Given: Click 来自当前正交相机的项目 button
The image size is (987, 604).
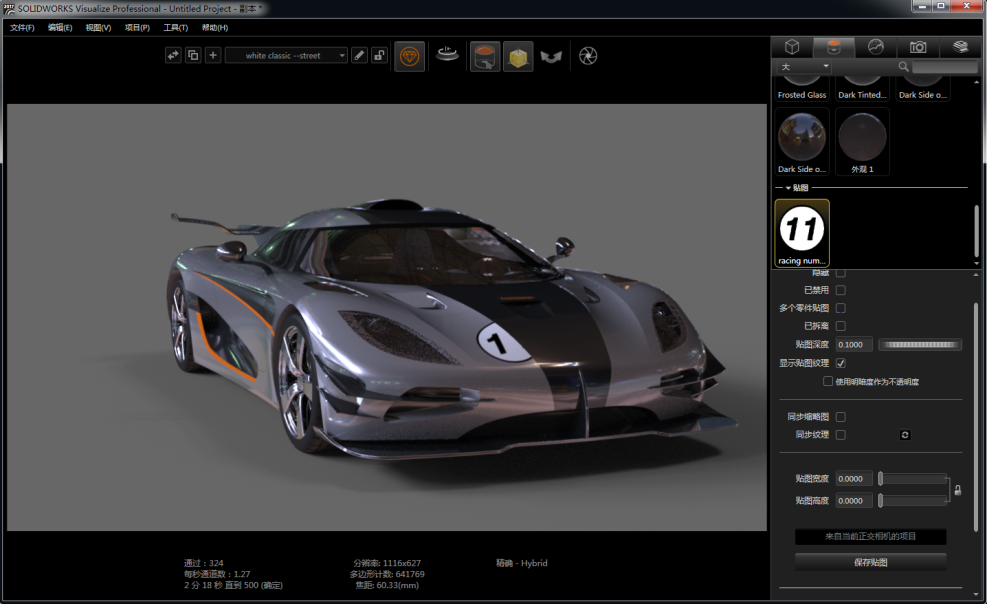Looking at the screenshot, I should (869, 536).
